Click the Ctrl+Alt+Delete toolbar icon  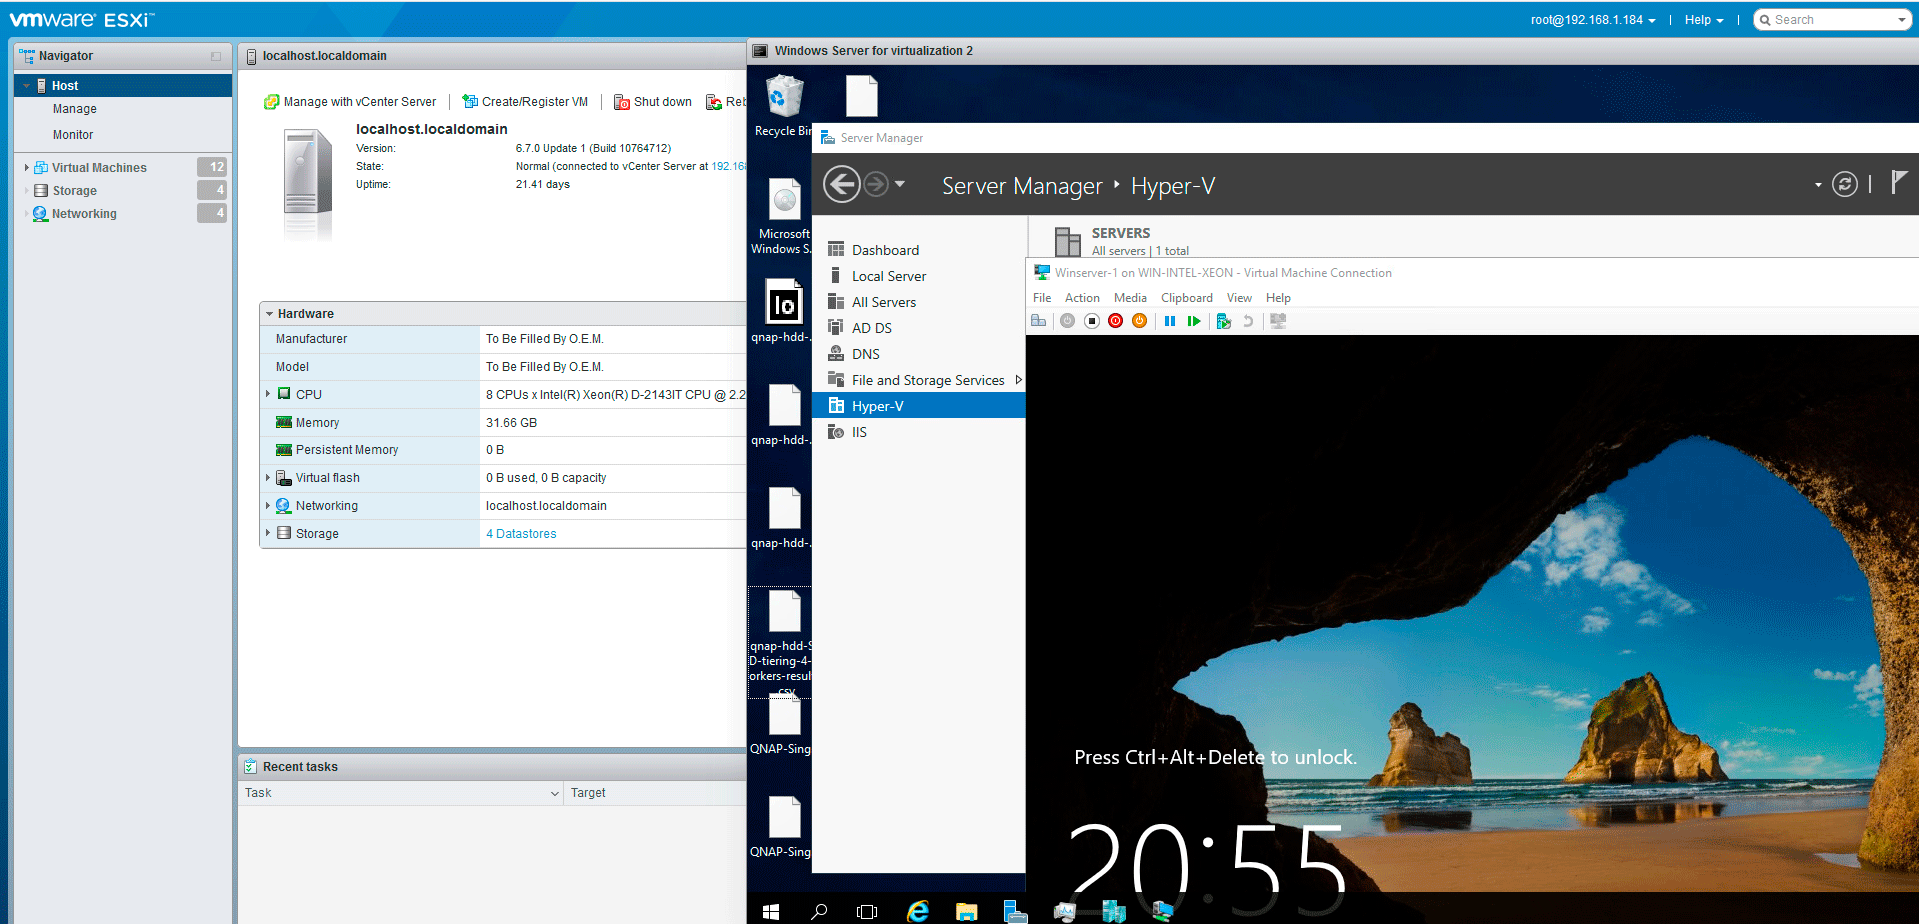[1039, 321]
